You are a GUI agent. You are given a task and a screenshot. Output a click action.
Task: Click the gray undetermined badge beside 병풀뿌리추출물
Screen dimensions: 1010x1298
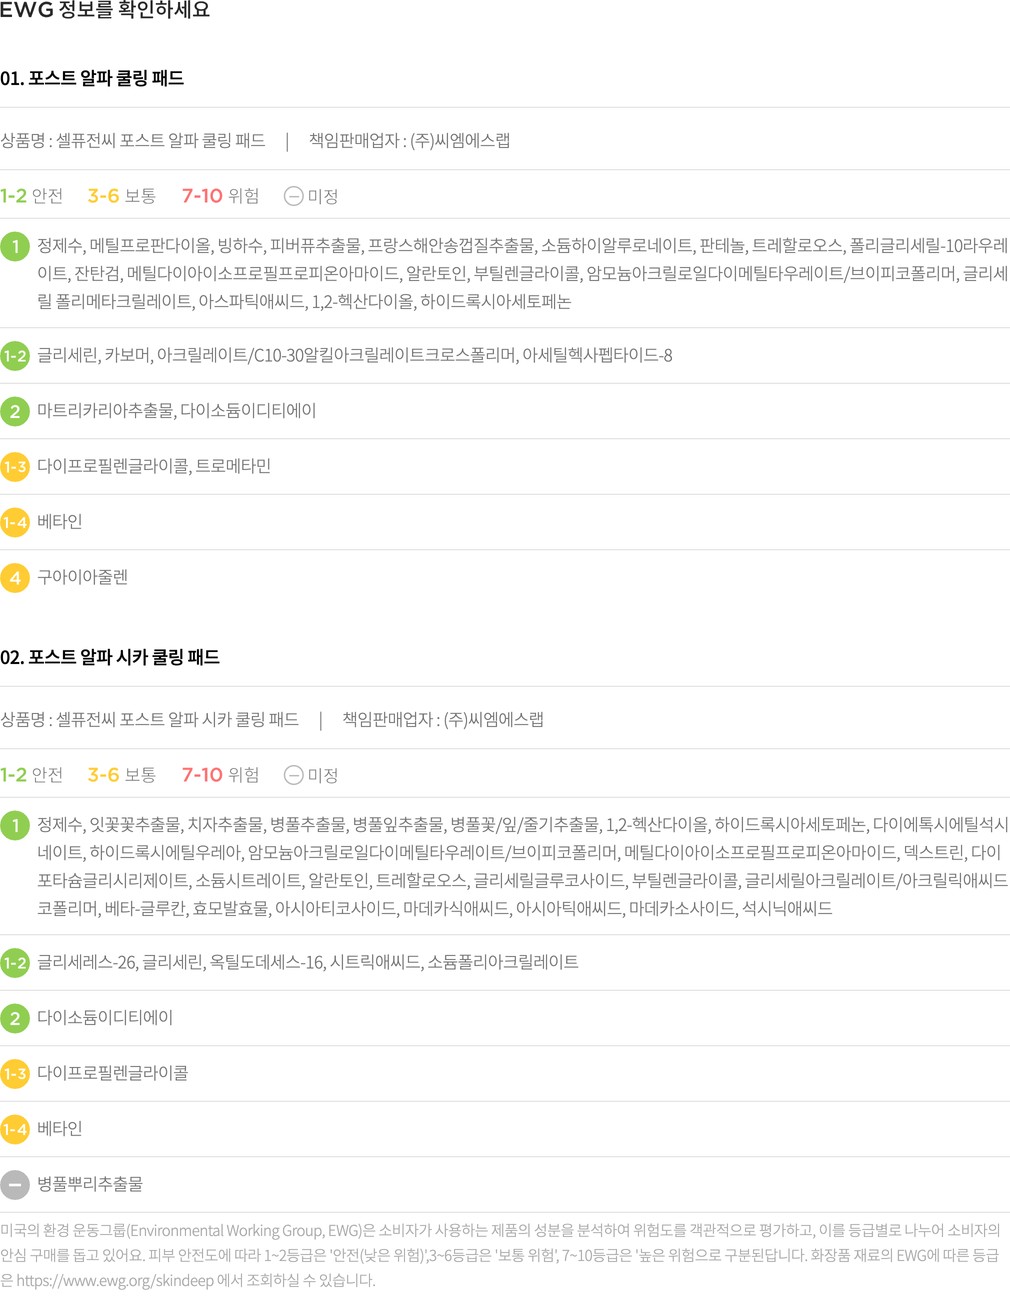pos(15,1185)
